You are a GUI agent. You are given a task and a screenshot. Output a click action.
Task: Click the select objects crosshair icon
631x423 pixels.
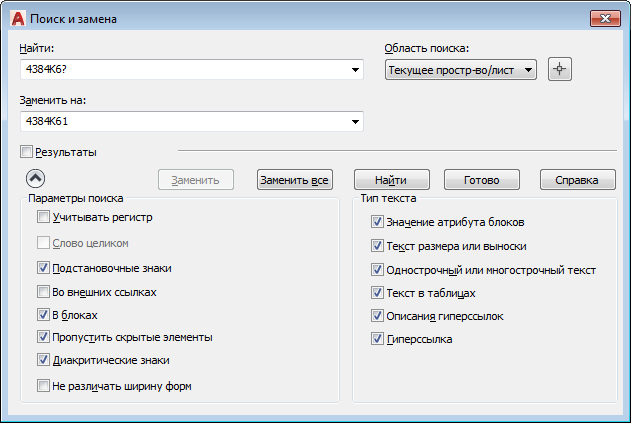tap(560, 69)
